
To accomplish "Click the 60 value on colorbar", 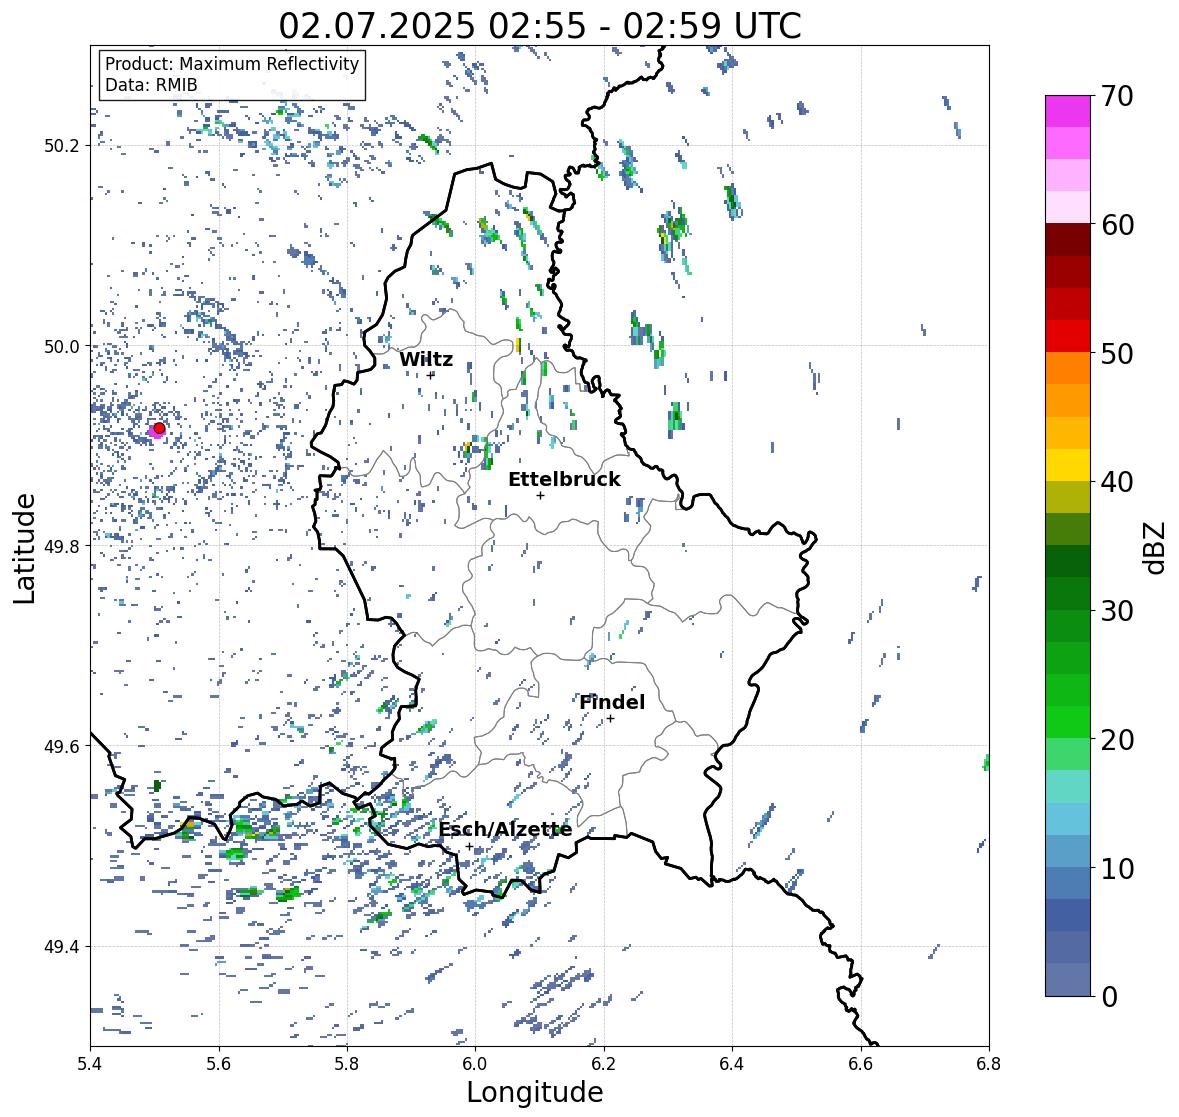I will pyautogui.click(x=1116, y=225).
